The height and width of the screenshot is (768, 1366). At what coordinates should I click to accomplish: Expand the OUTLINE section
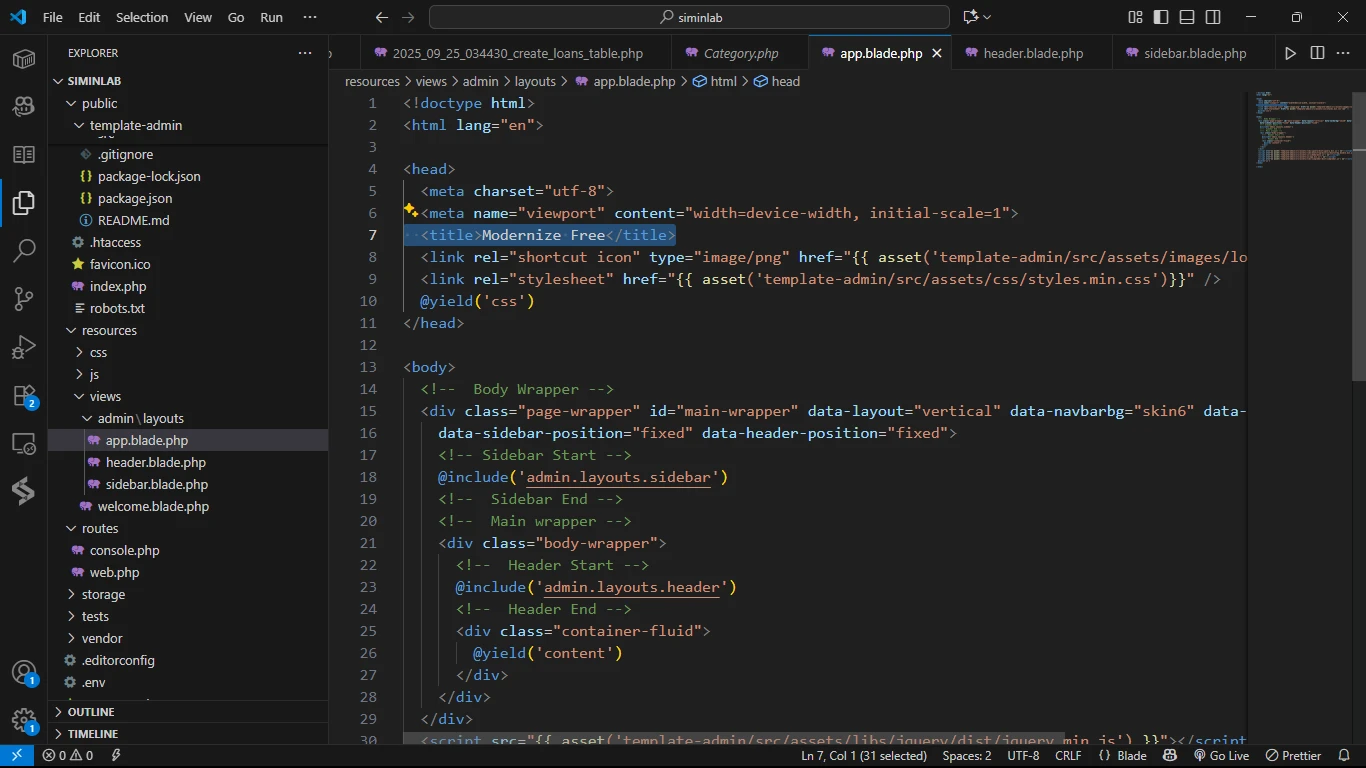tap(91, 712)
